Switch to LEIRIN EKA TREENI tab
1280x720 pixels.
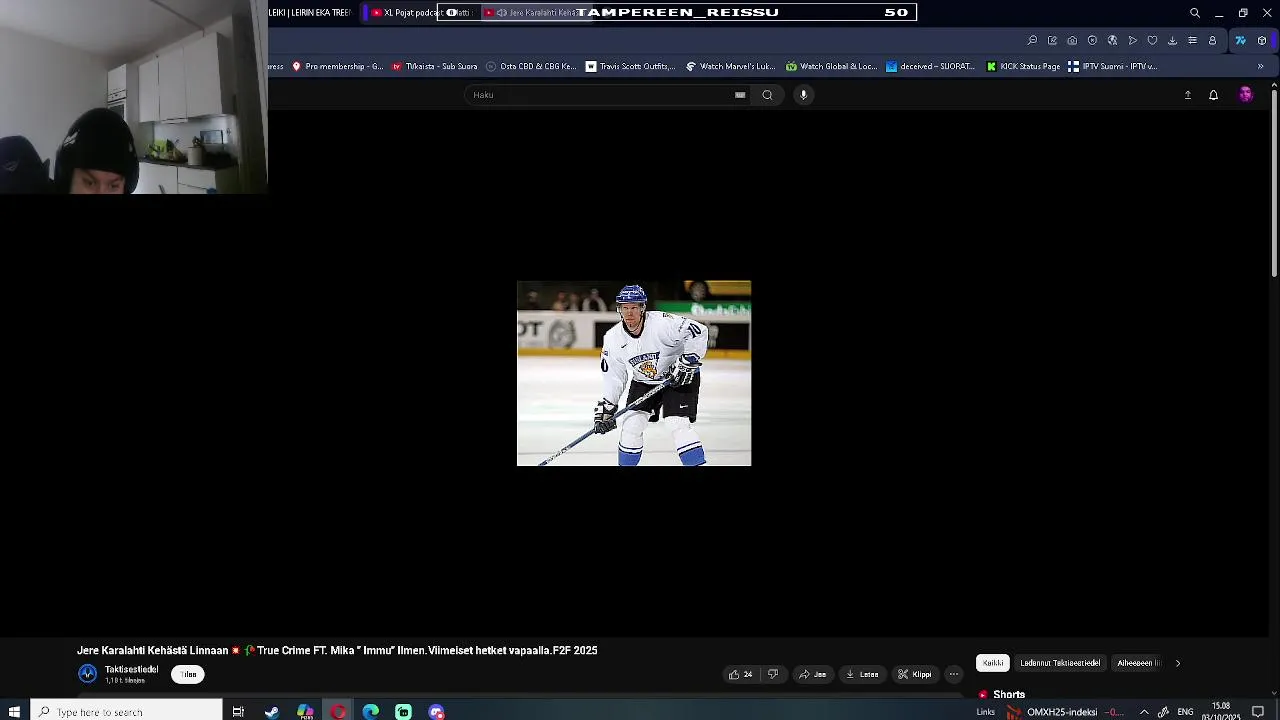(x=310, y=13)
